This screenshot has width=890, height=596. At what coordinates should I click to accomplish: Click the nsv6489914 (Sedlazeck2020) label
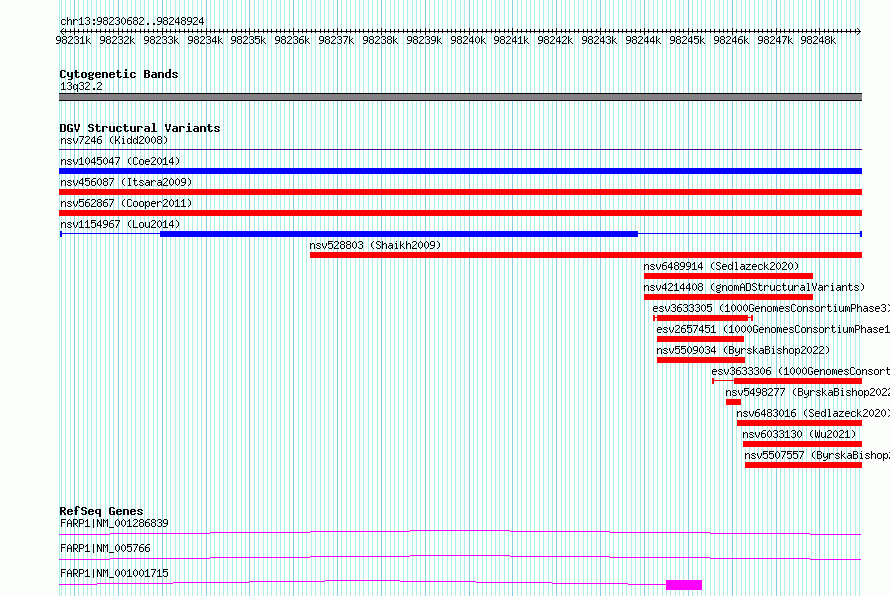pos(721,266)
